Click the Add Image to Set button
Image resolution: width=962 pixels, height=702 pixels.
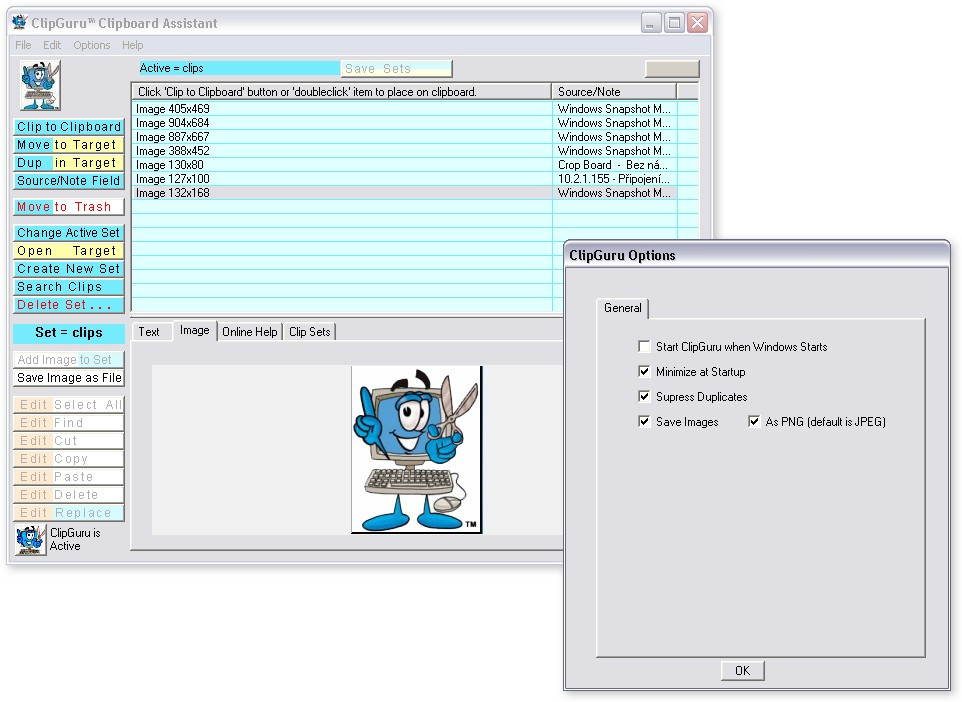click(69, 360)
